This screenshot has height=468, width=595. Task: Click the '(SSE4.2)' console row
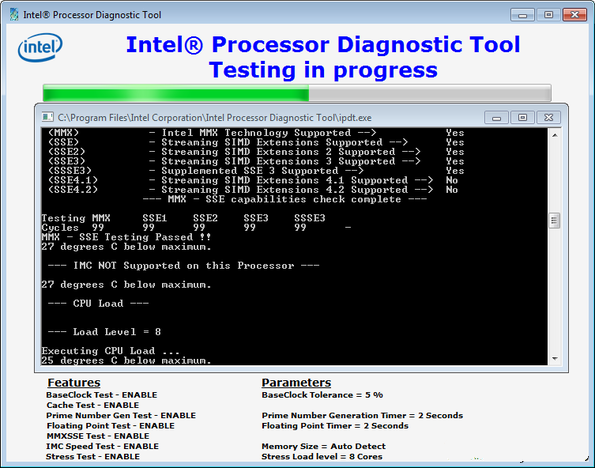(x=253, y=189)
